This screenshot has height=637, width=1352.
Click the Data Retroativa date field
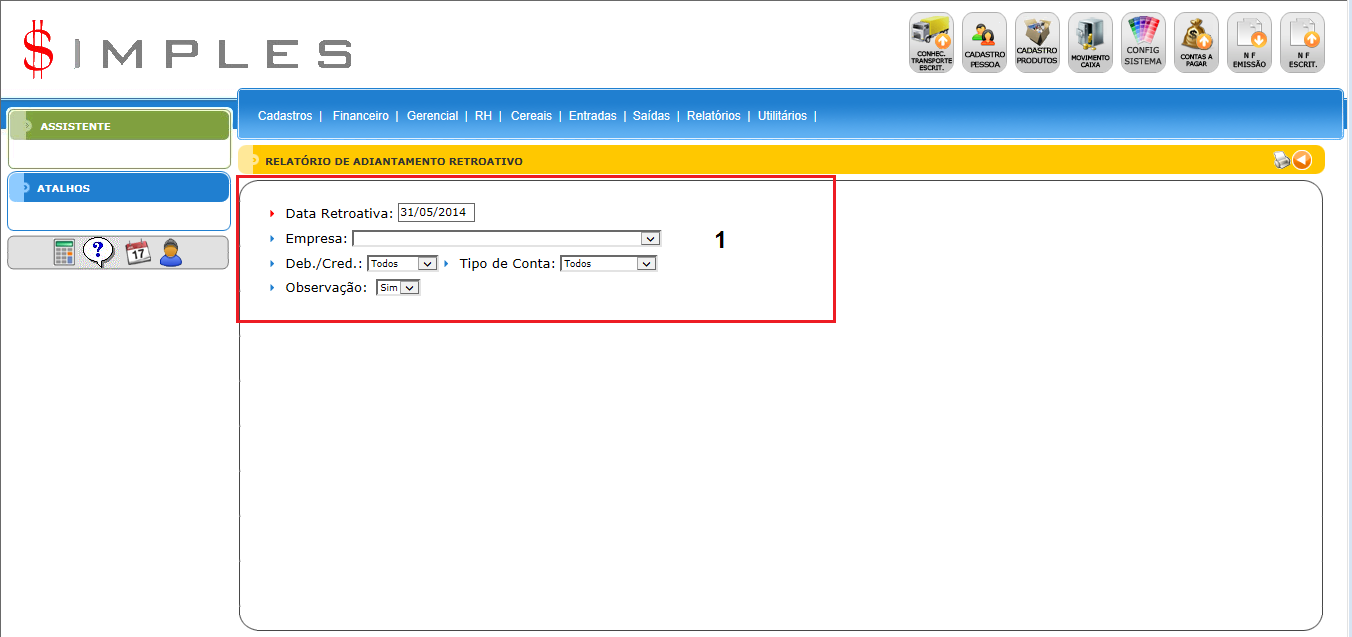pyautogui.click(x=436, y=213)
